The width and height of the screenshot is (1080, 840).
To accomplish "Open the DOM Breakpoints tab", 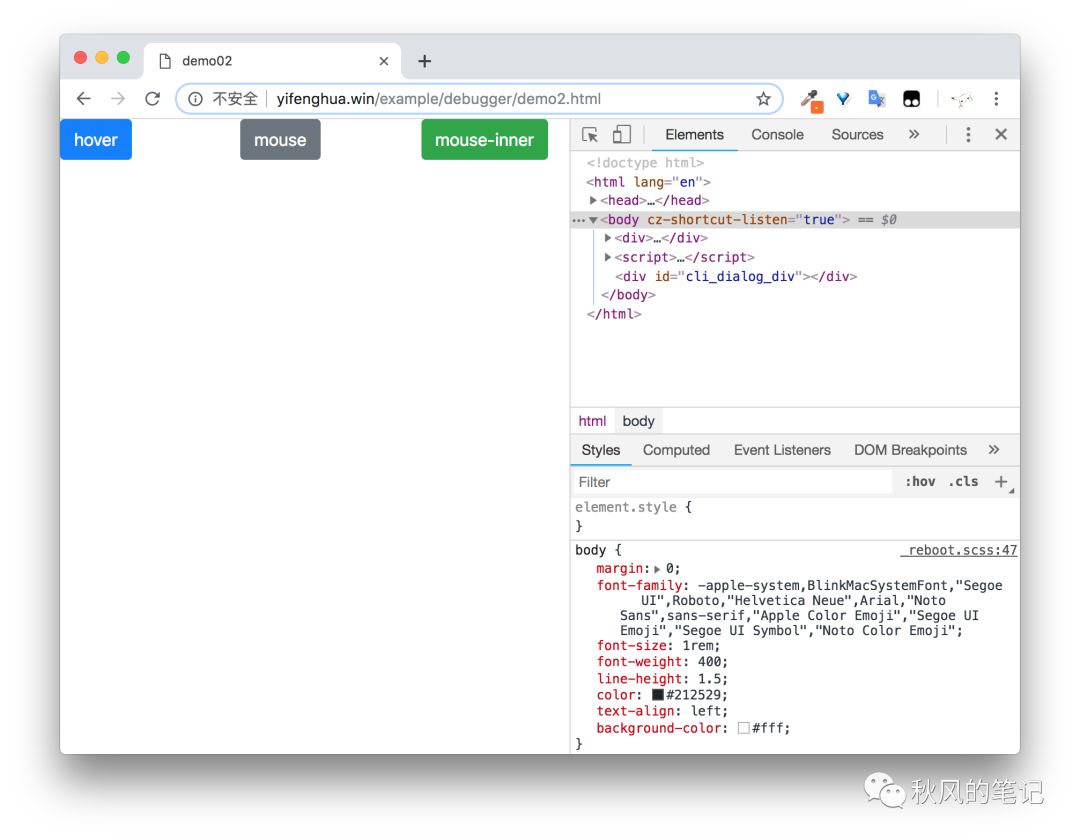I will [910, 450].
